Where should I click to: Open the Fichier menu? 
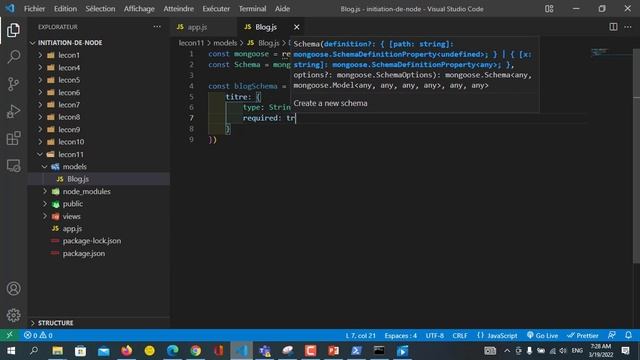pos(34,9)
